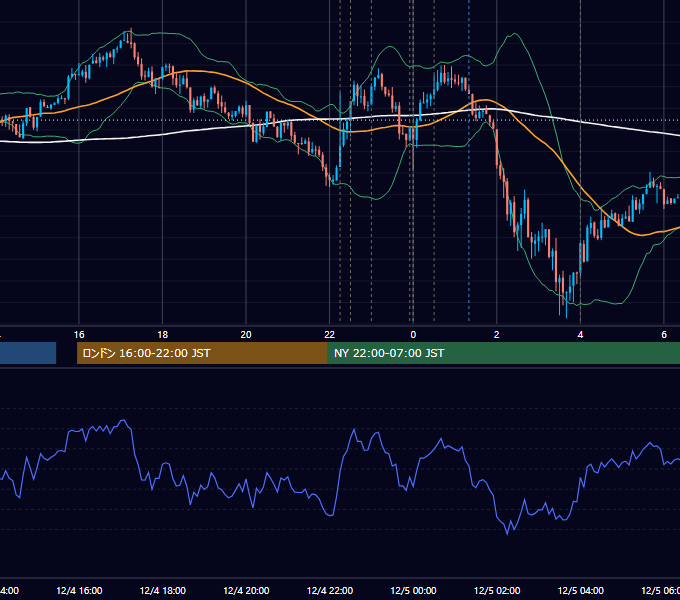The image size is (680, 600).
Task: Click the 18 hour label on the chart axis
Action: [163, 335]
